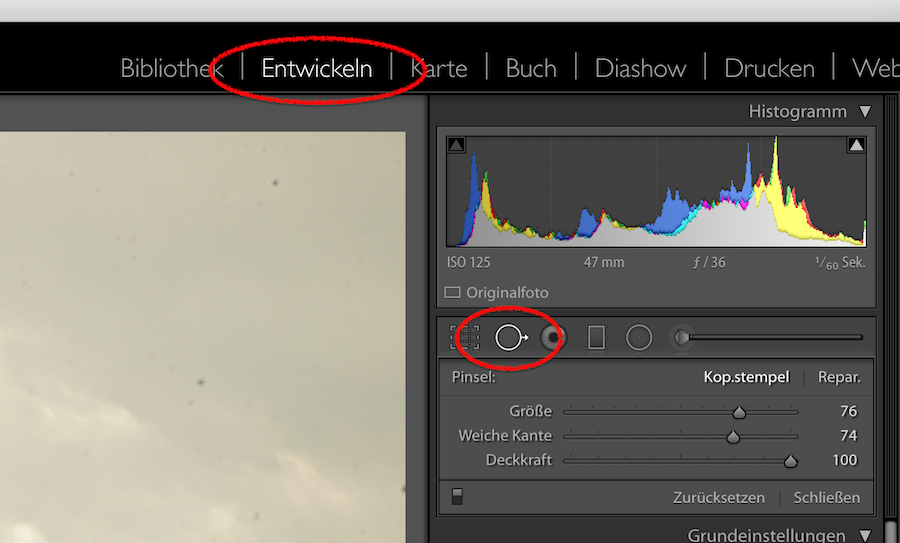Activate the spot removal tool icon

point(511,338)
